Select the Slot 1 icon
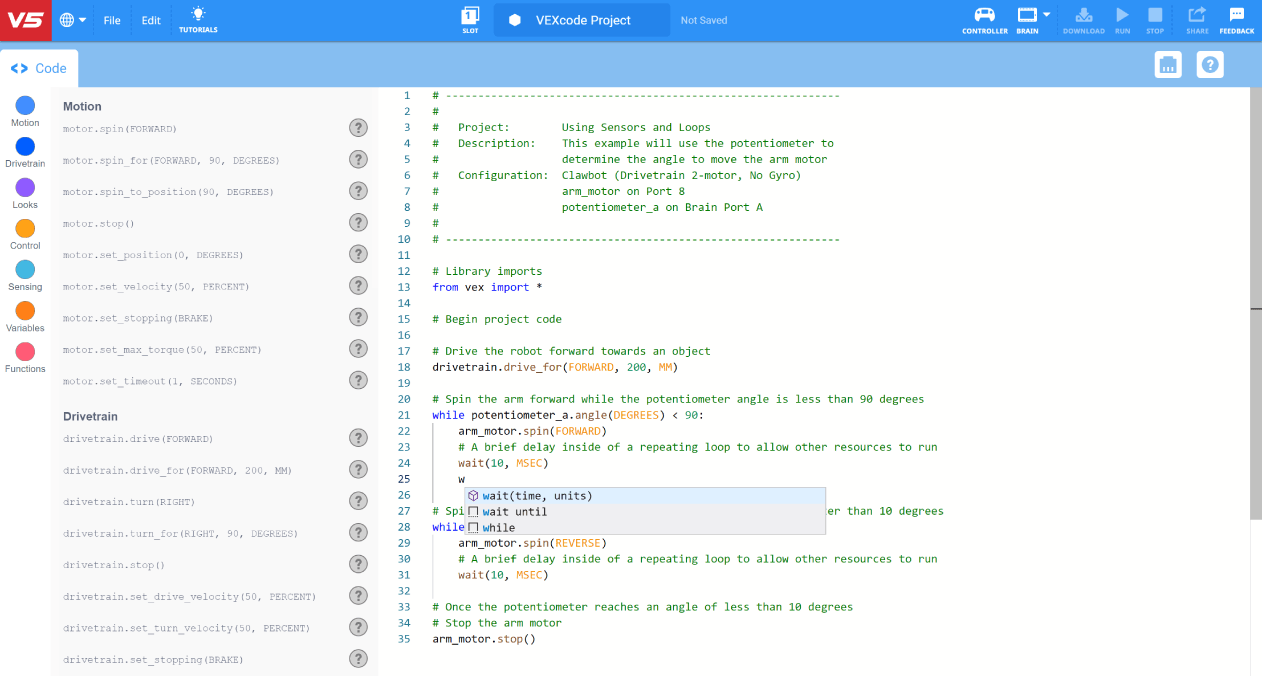The height and width of the screenshot is (676, 1262). pyautogui.click(x=470, y=19)
